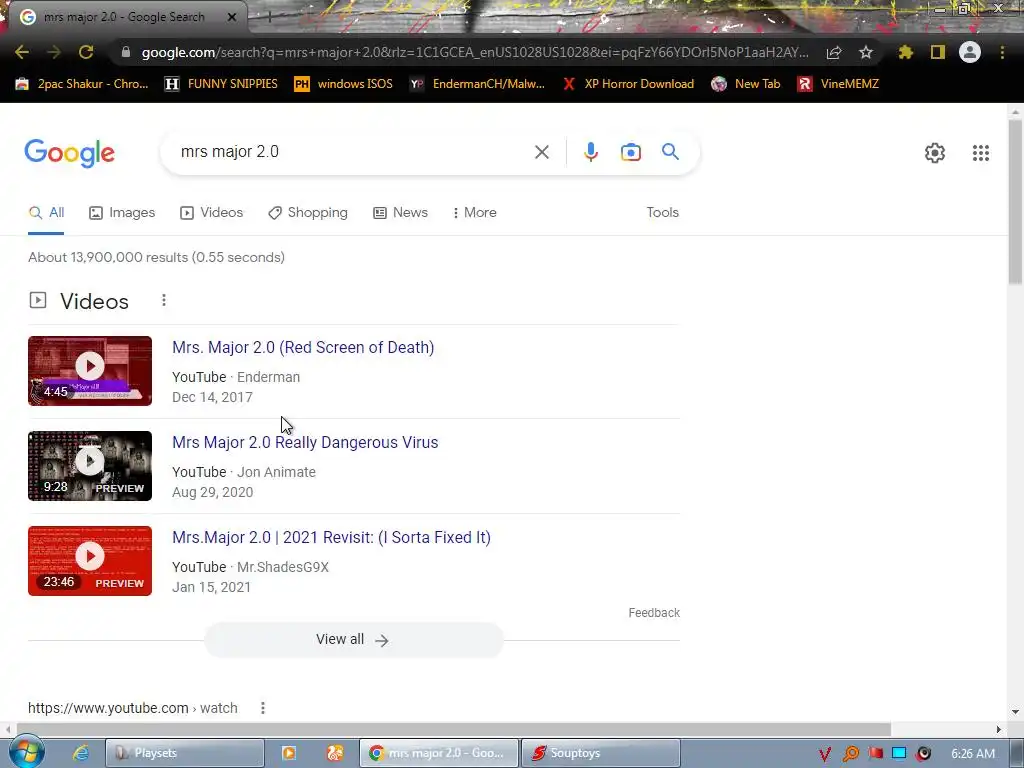Switch to the Playsets taskbar window
The height and width of the screenshot is (768, 1024).
pyautogui.click(x=185, y=753)
